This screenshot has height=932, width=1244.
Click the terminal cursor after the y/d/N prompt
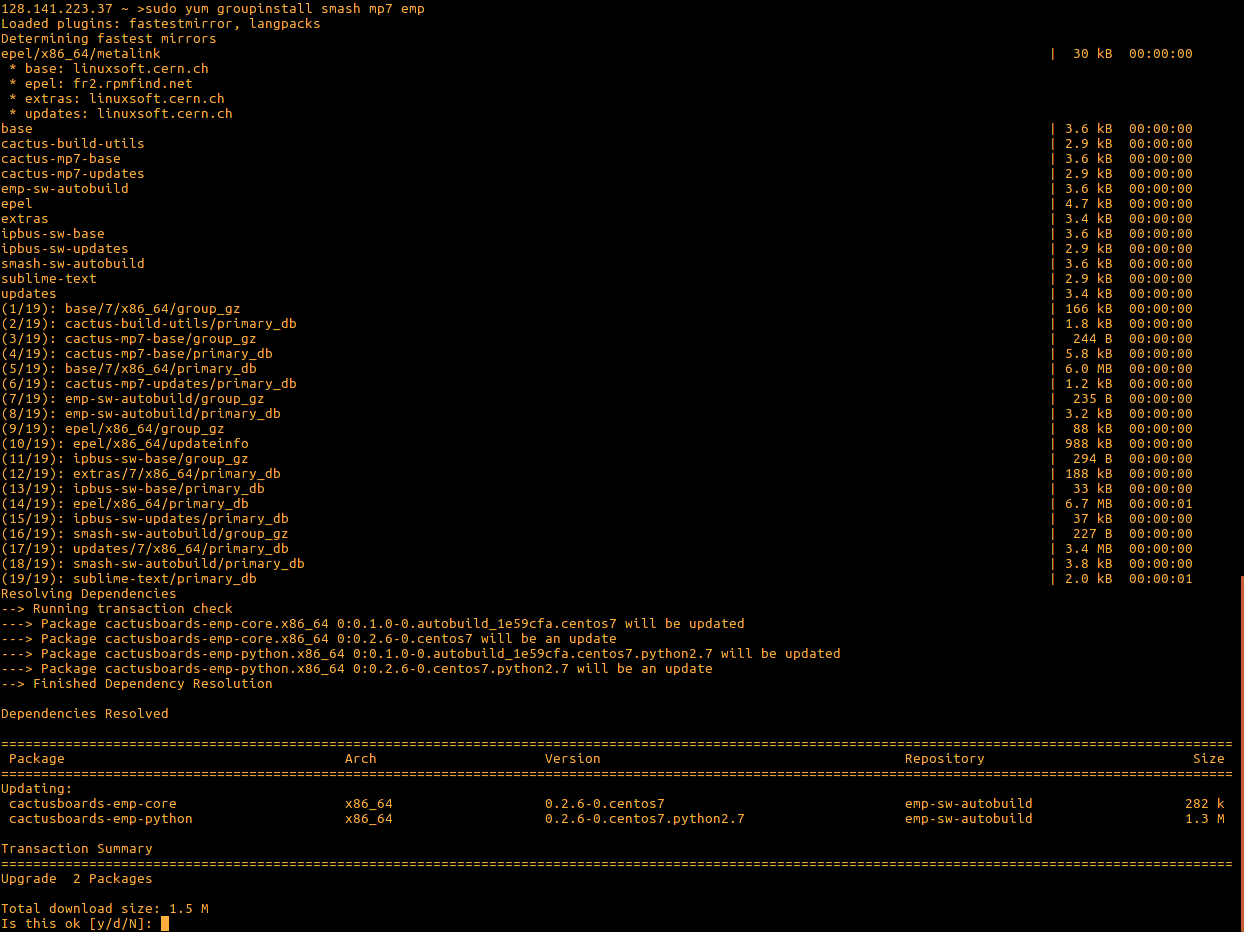coord(165,924)
